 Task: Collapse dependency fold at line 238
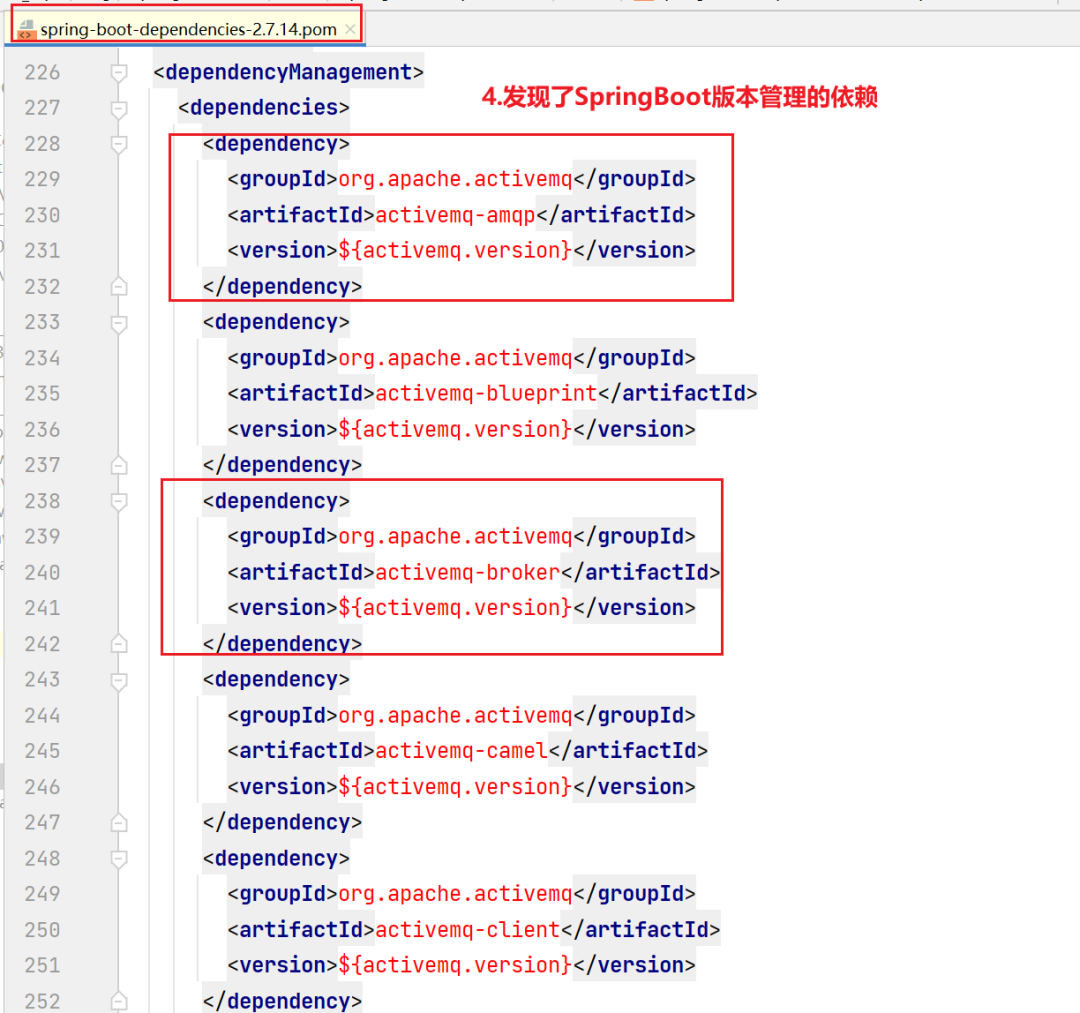119,501
